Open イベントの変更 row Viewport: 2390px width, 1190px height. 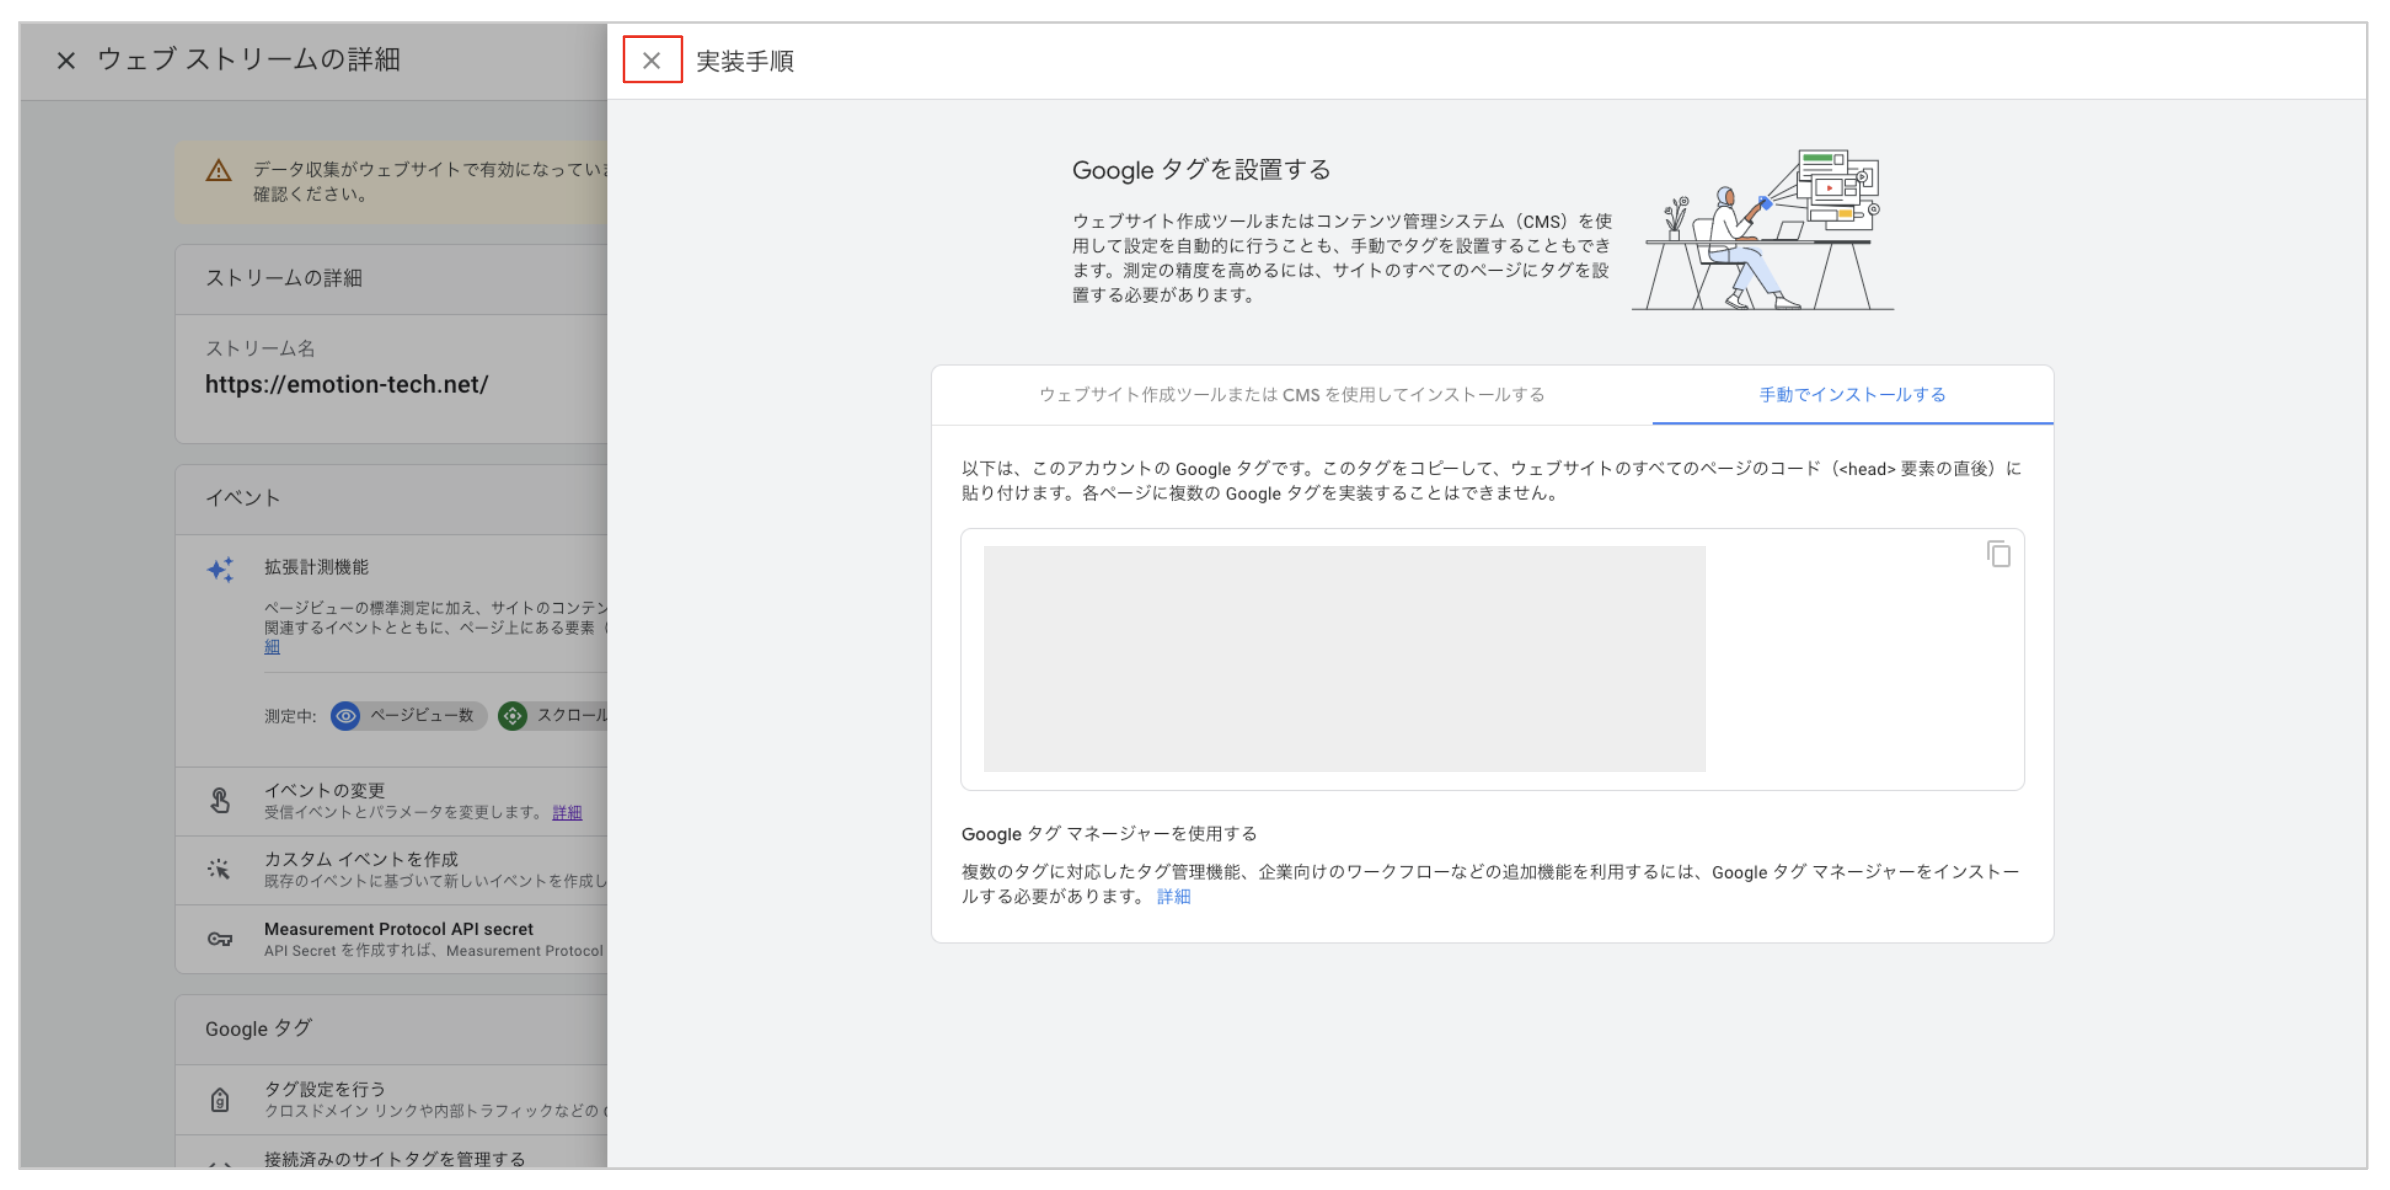coord(392,801)
